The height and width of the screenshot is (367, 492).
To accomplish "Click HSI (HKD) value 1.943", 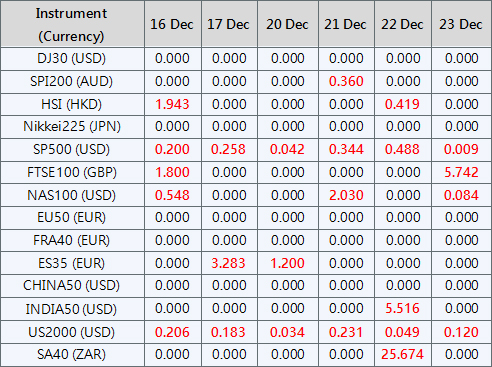I will coord(172,104).
